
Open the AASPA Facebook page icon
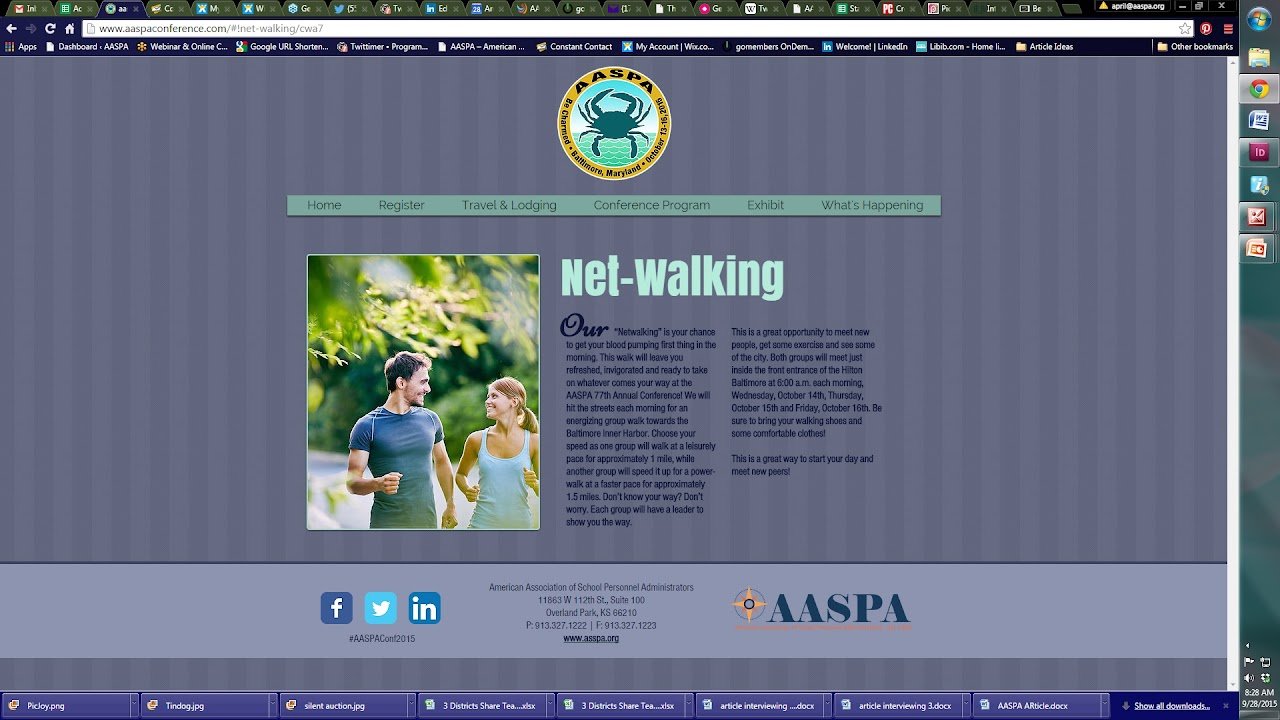336,607
